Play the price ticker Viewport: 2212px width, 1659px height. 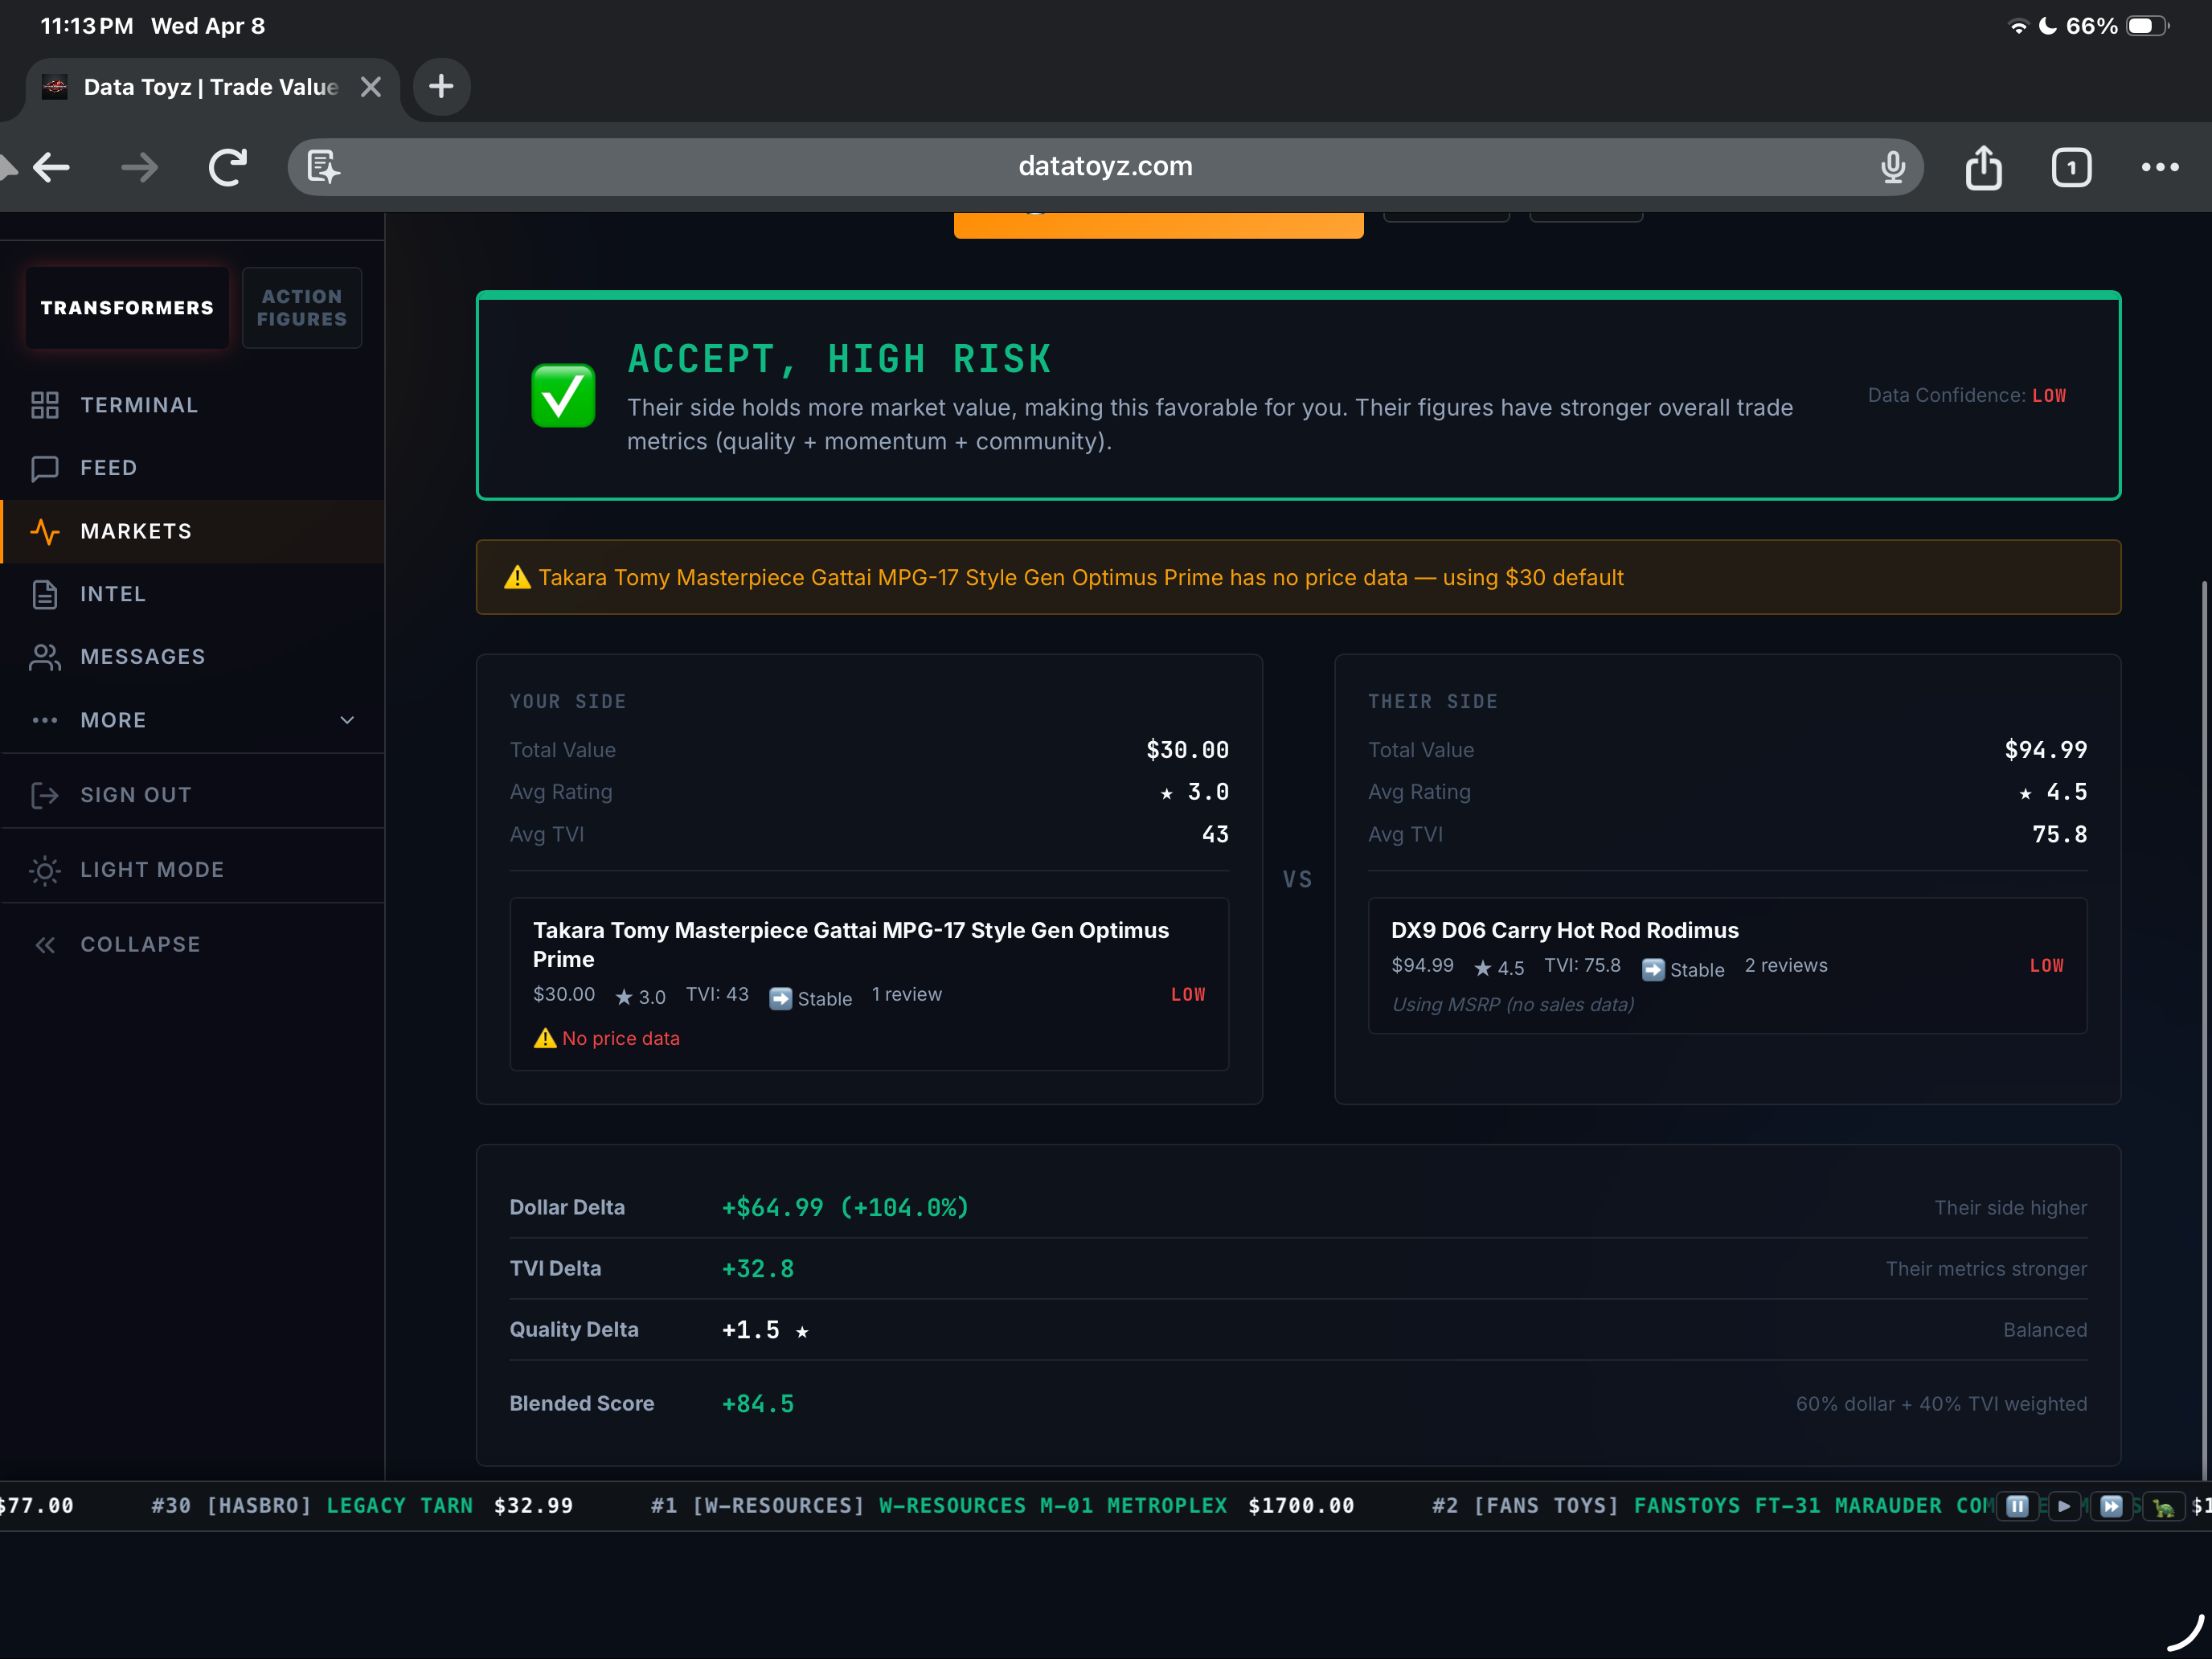[x=2064, y=1506]
